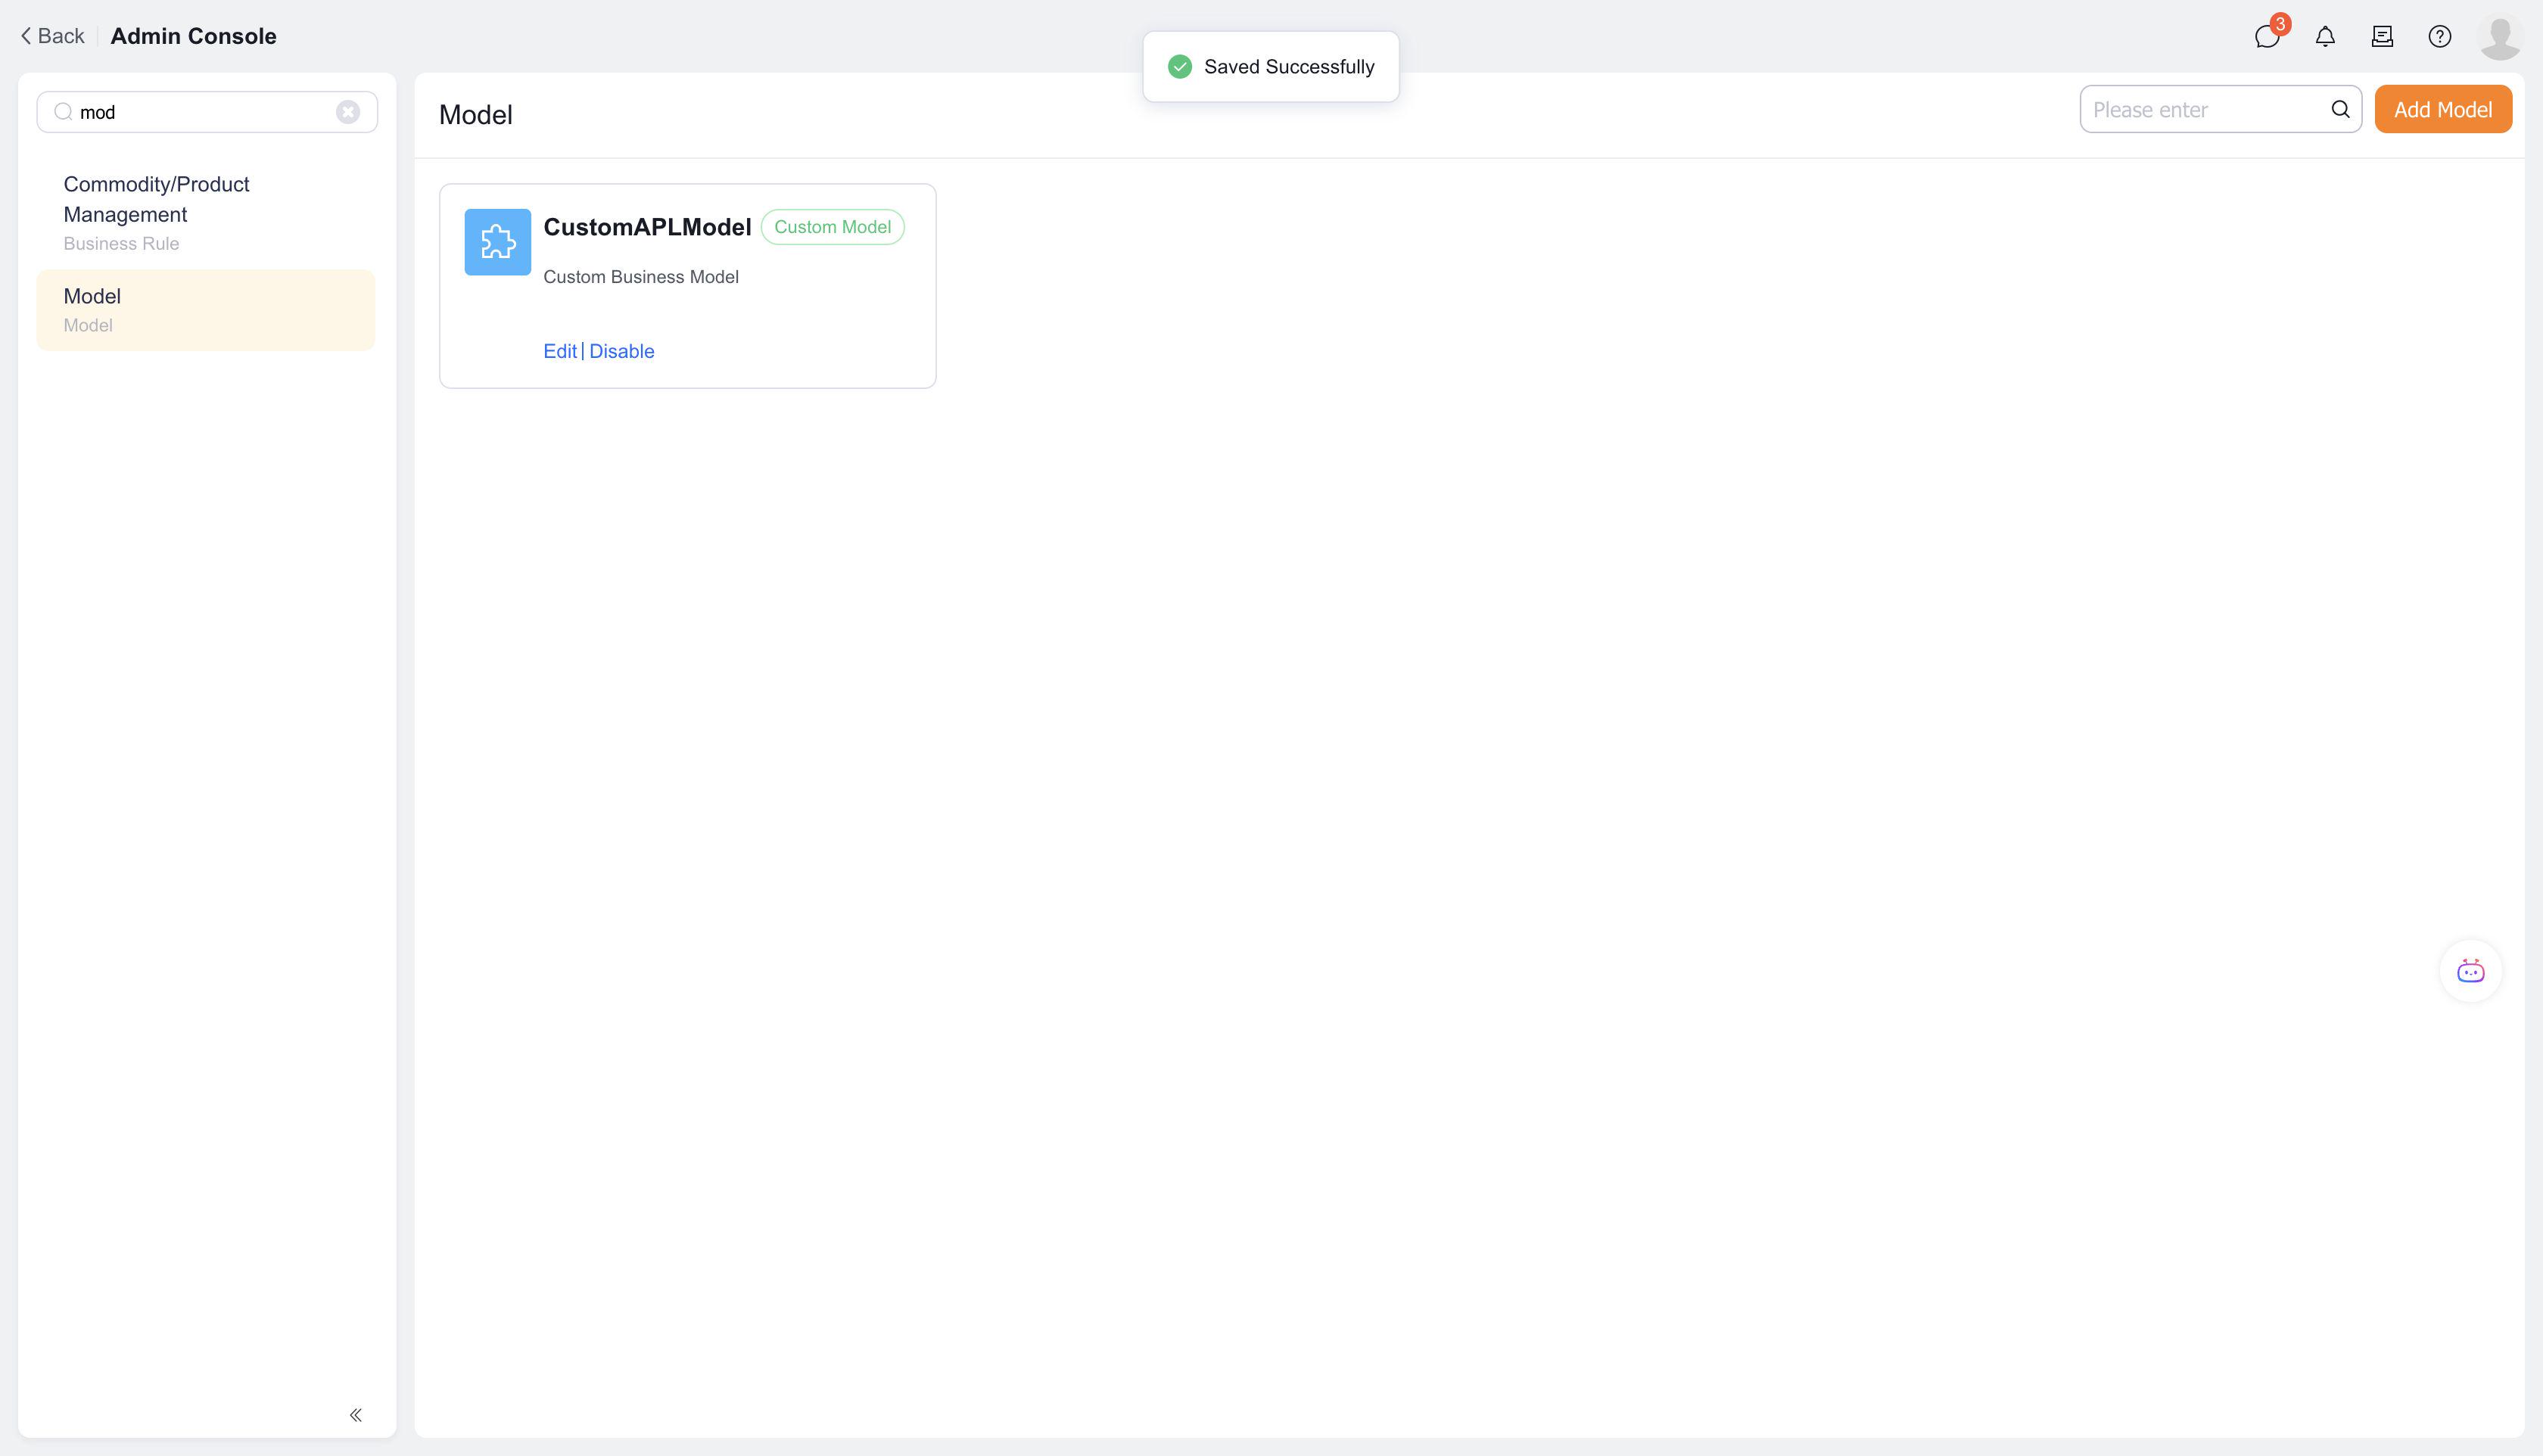Image resolution: width=2543 pixels, height=1456 pixels.
Task: Open the user avatar profile menu
Action: [2499, 37]
